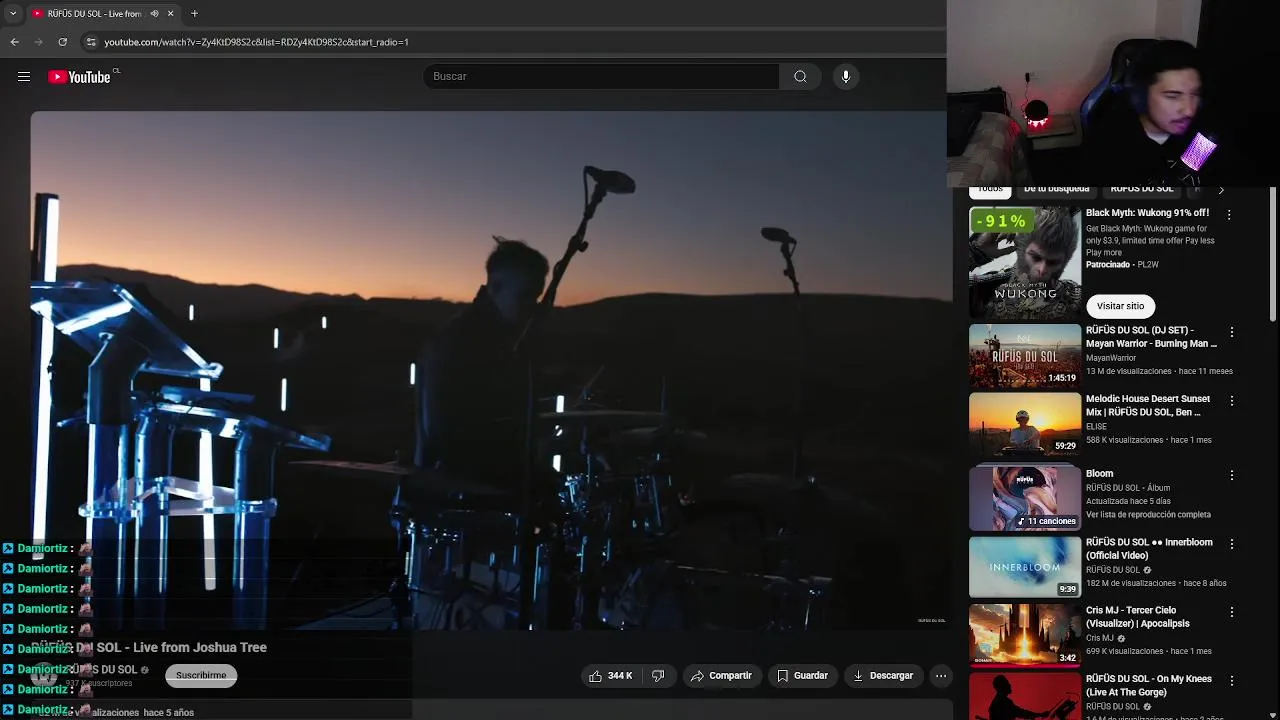Screen dimensions: 1280x720
Task: Dislike the video with thumbs down
Action: tap(658, 676)
